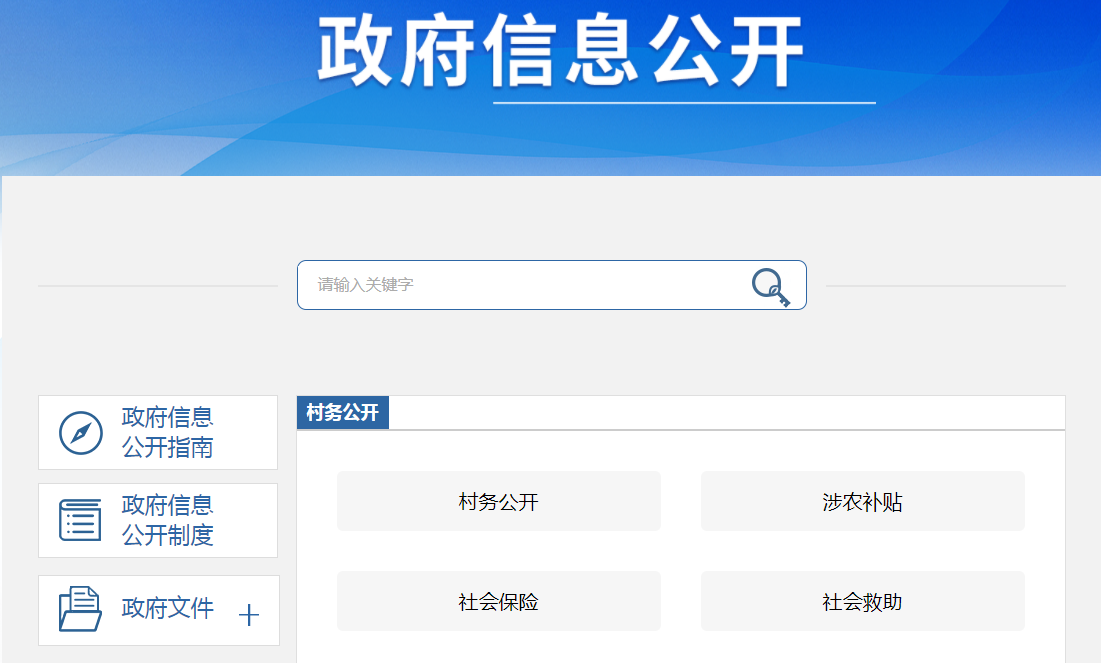Focus the 请输入关键字 search field

(520, 285)
